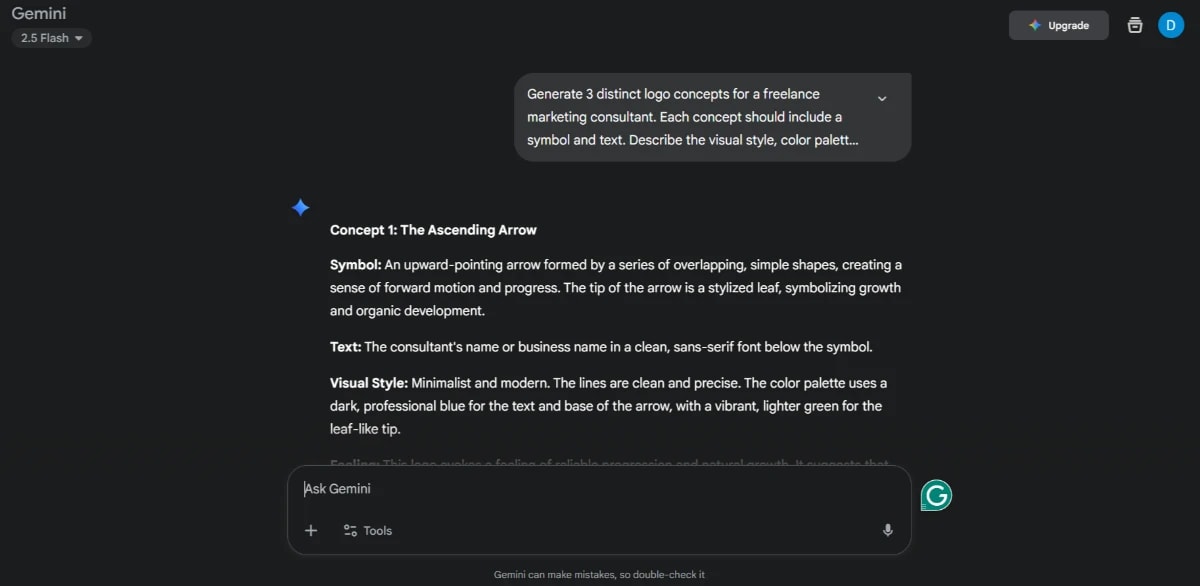Click the Gemini logo text
Image resolution: width=1200 pixels, height=586 pixels.
click(39, 14)
